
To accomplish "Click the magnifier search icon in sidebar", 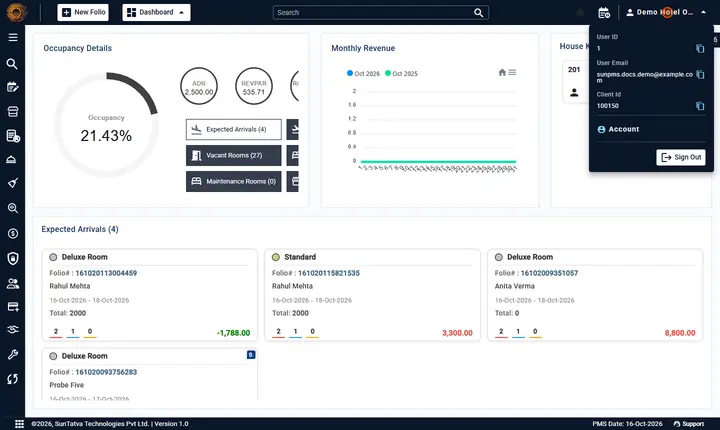I will click(x=12, y=64).
